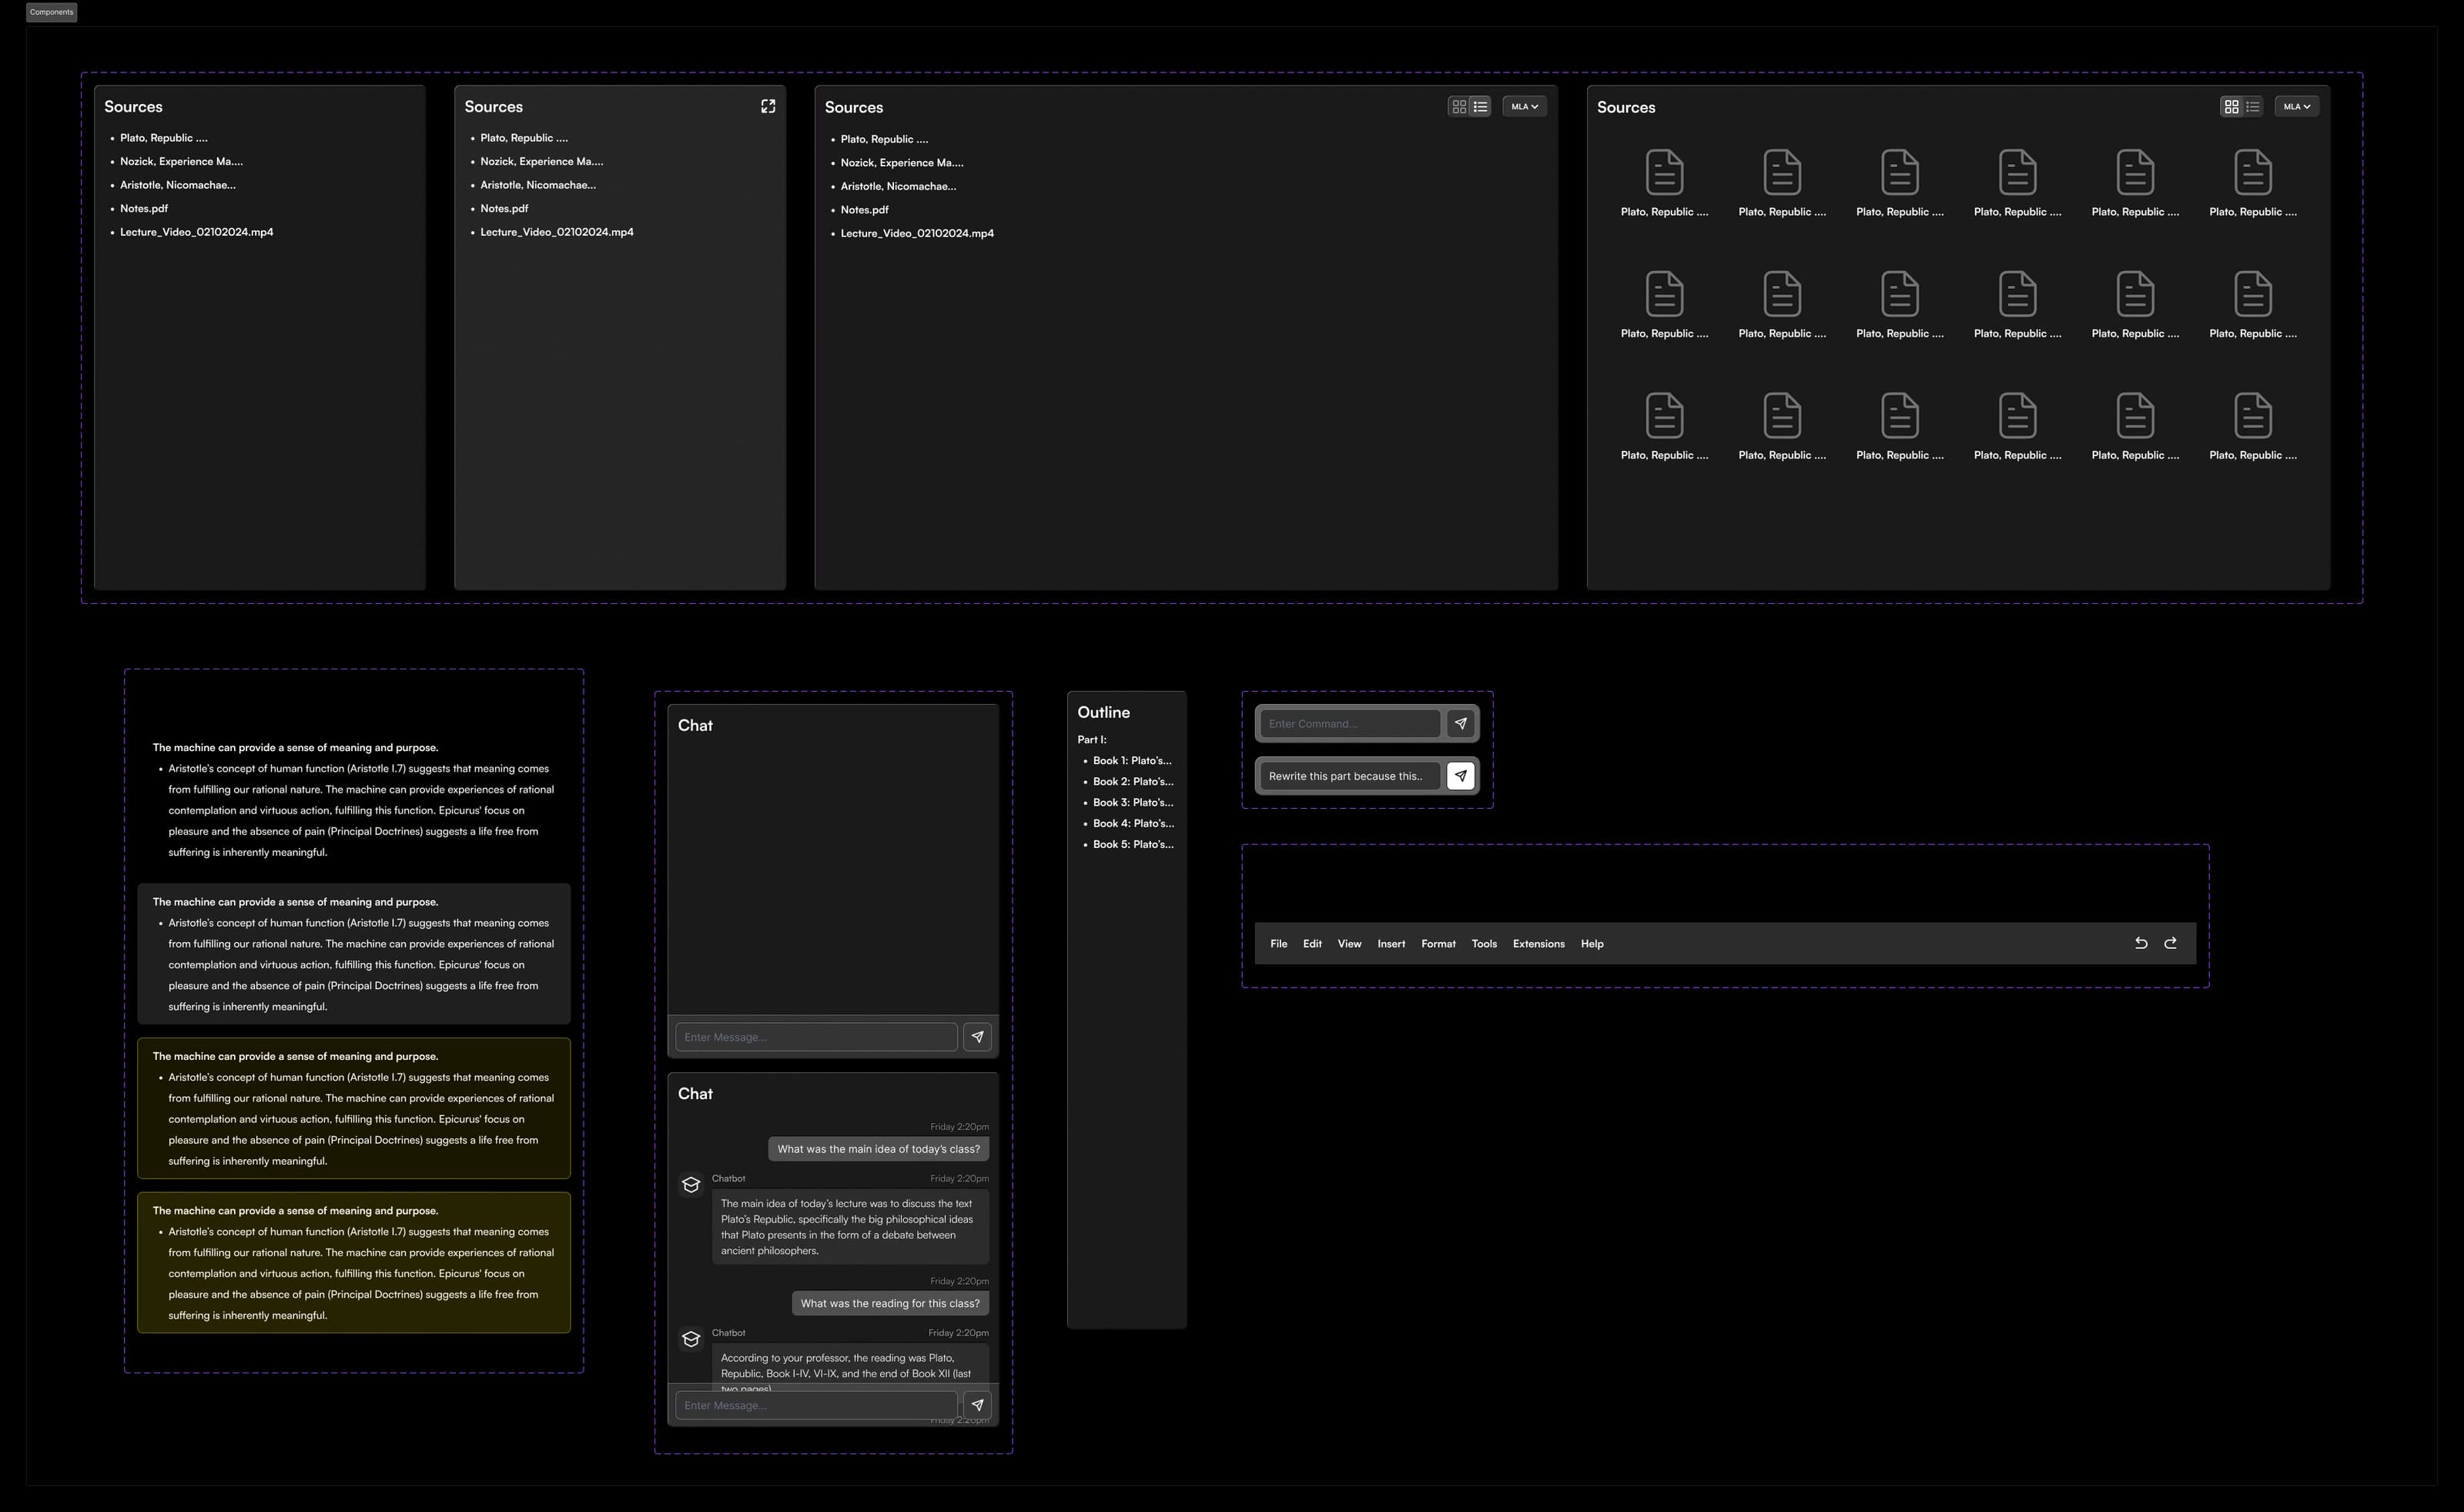Click send icon beside Enter Command field
2464x1512 pixels.
pyautogui.click(x=1460, y=723)
